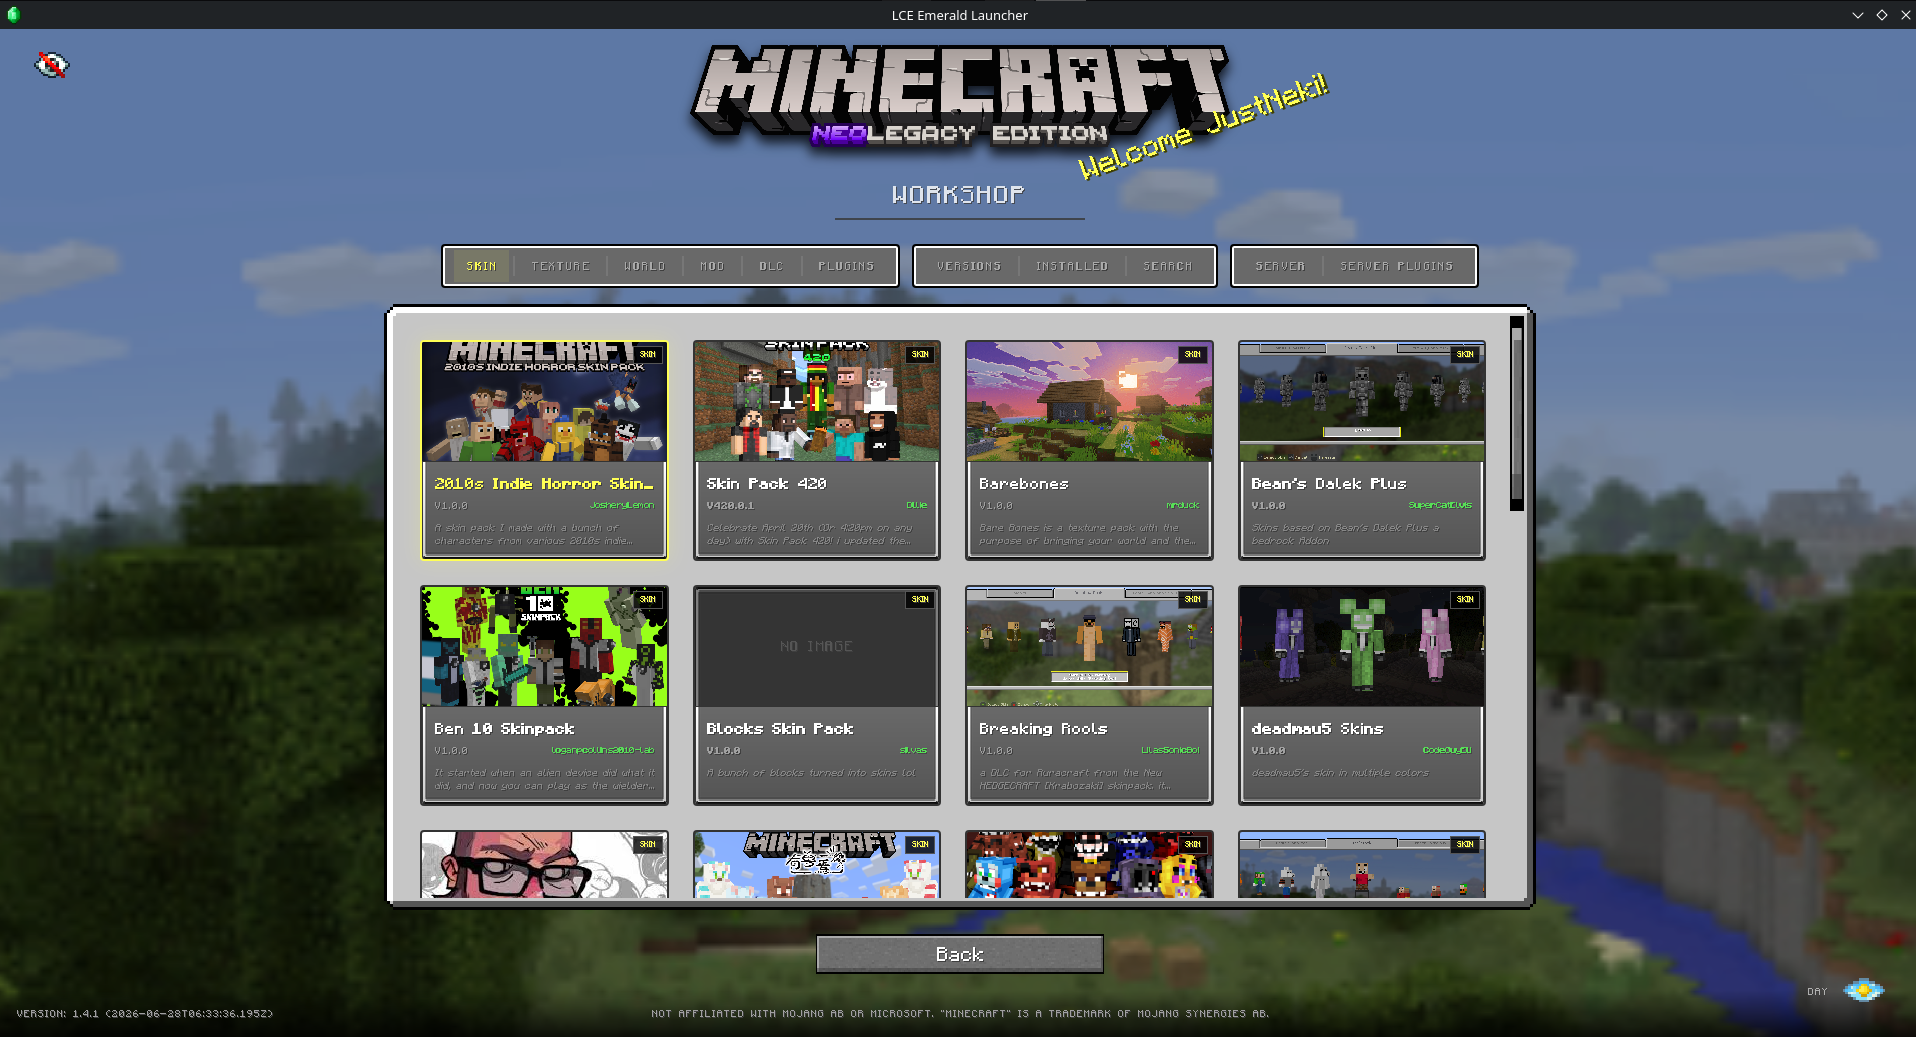
Task: Click the "Celebrate April 20th" description text
Action: [x=810, y=534]
